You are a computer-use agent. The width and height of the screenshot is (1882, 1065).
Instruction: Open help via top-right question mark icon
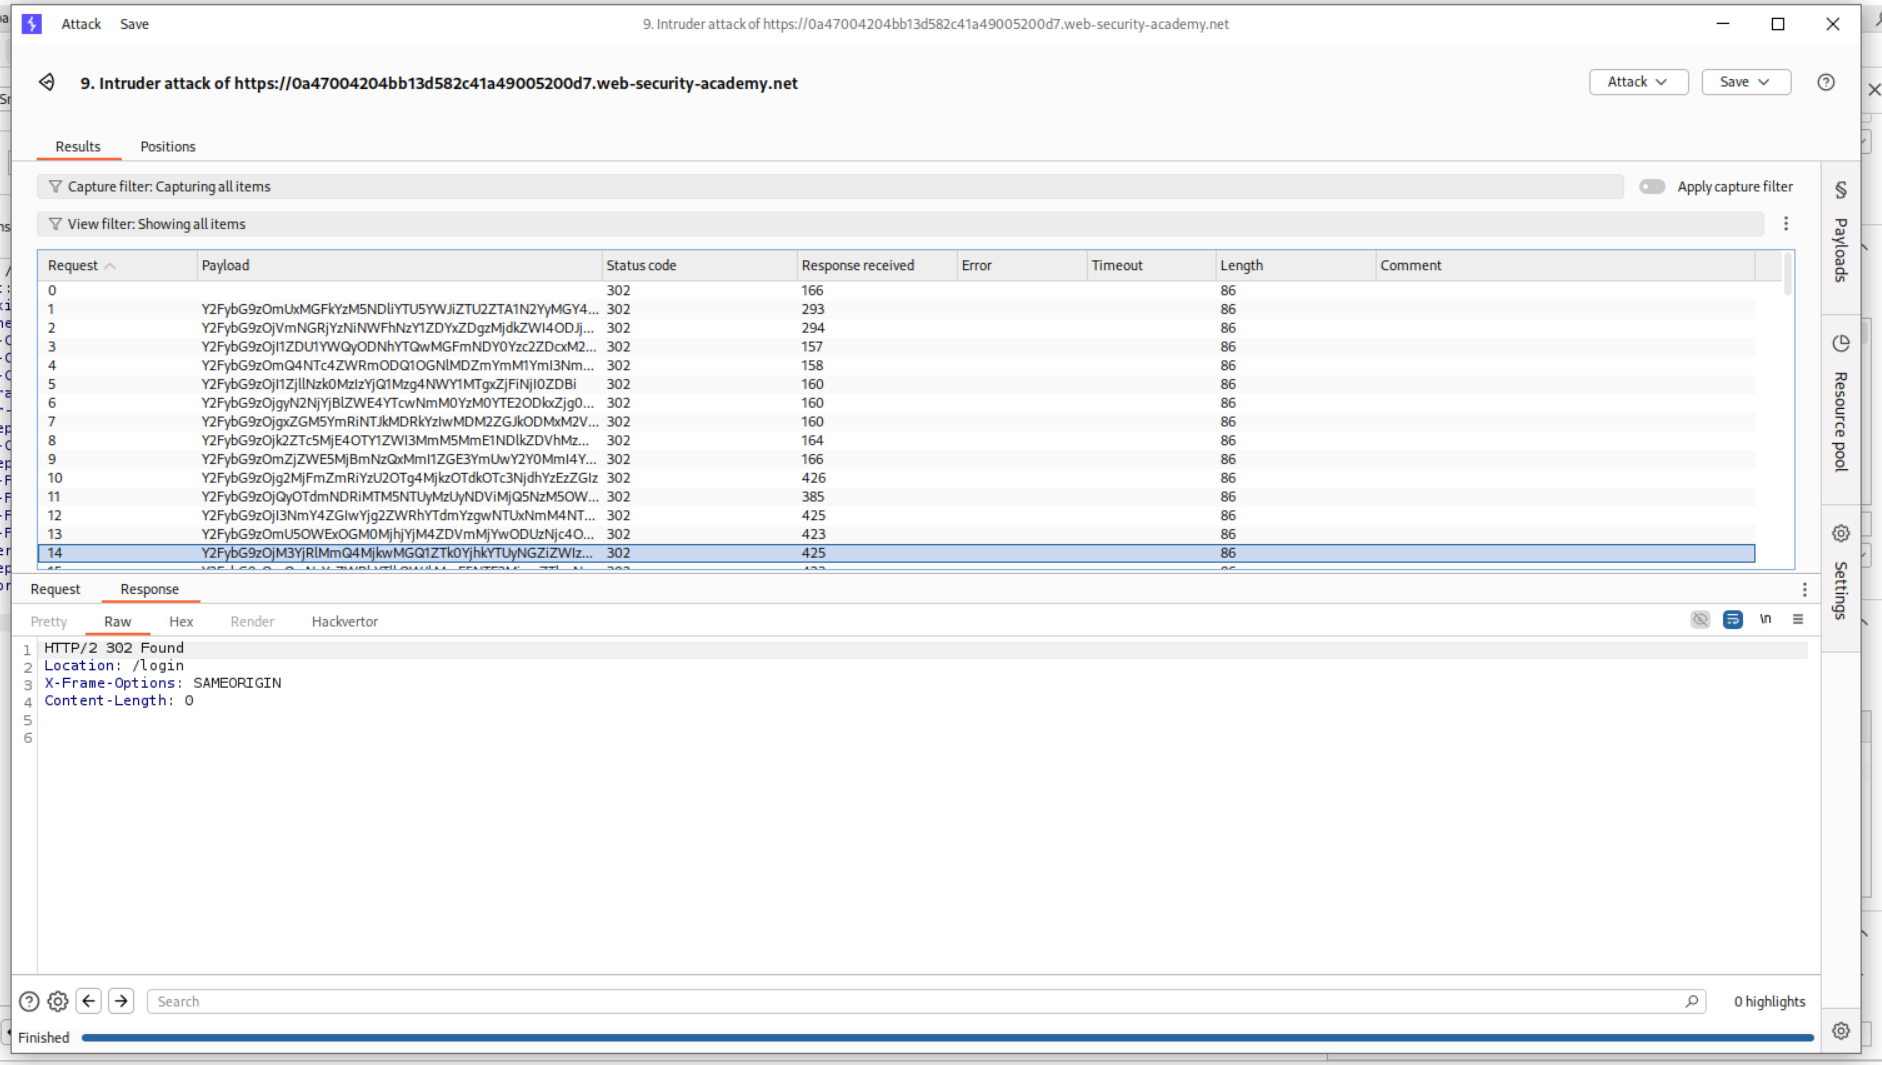(x=1826, y=82)
